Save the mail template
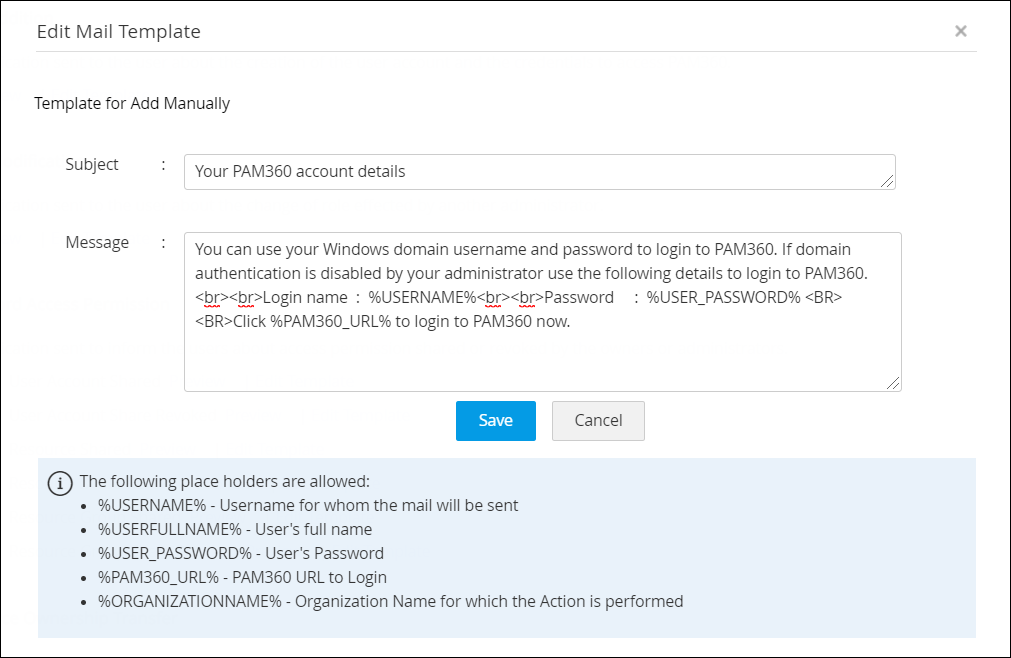 (x=495, y=421)
